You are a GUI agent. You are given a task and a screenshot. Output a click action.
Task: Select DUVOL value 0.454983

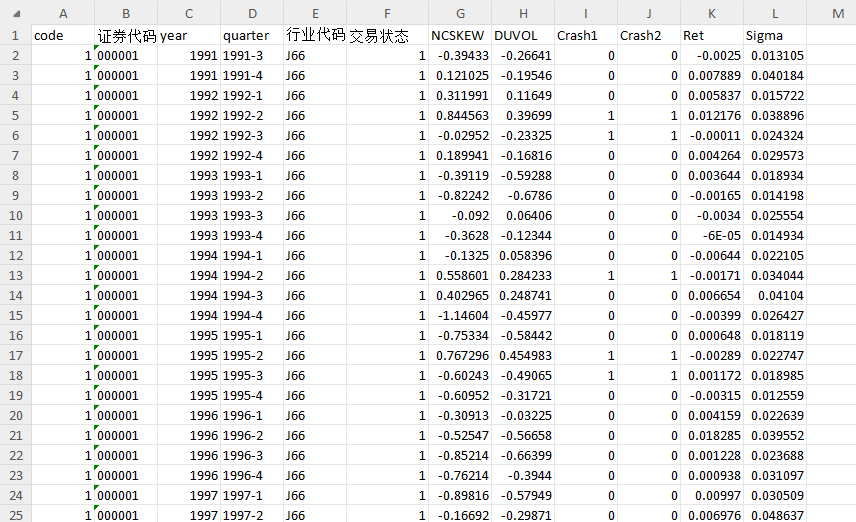tap(523, 356)
